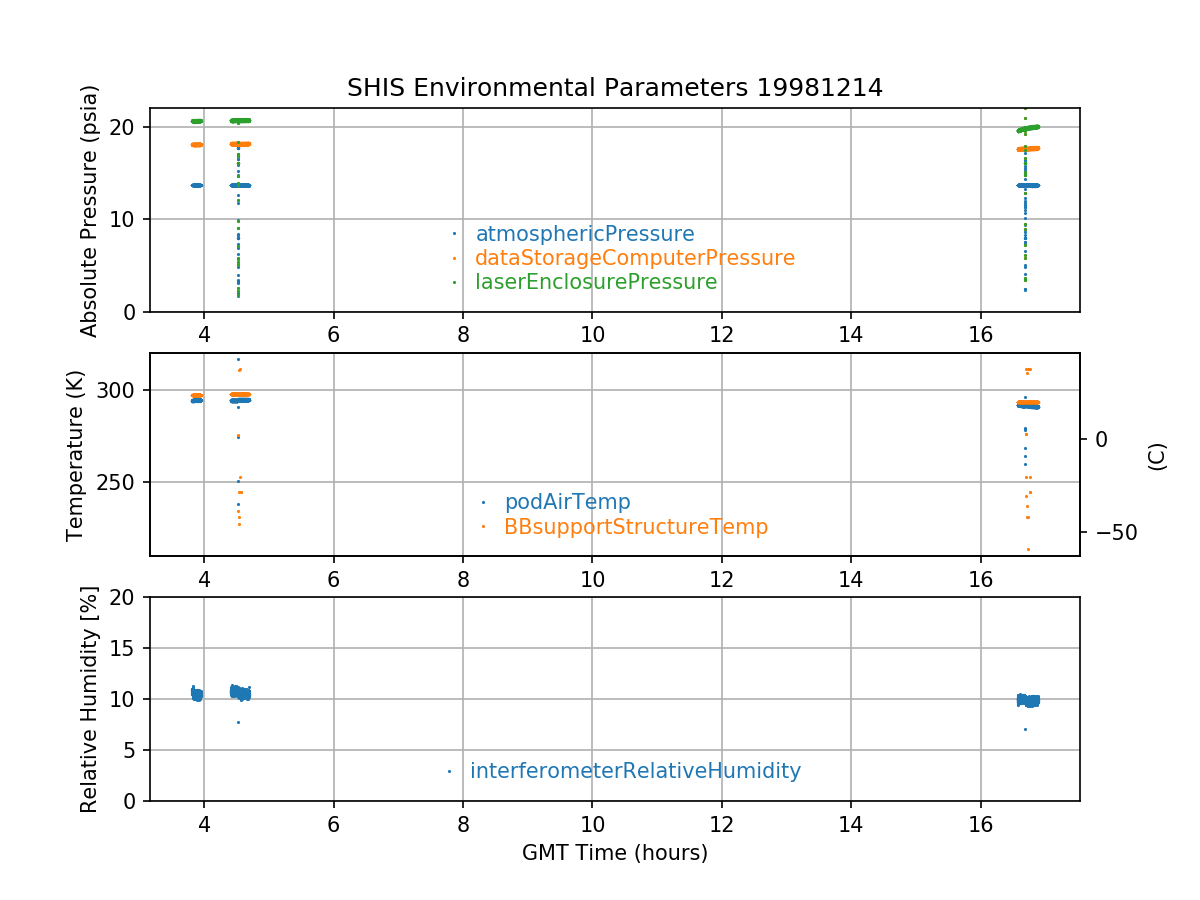
Task: Click the green marker beside laserEnclosurePressure
Action: [x=454, y=282]
